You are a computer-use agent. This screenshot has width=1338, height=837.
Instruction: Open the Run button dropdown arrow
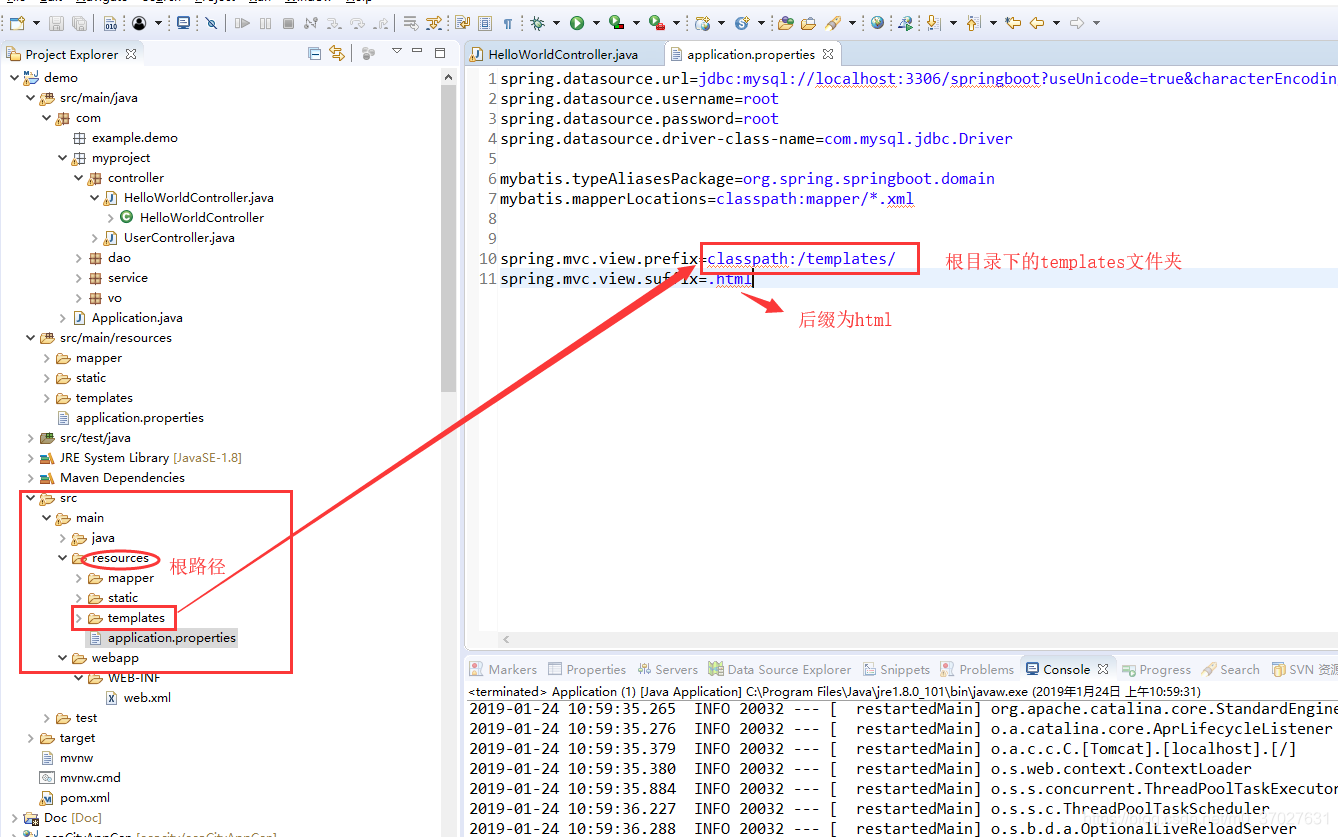[594, 24]
